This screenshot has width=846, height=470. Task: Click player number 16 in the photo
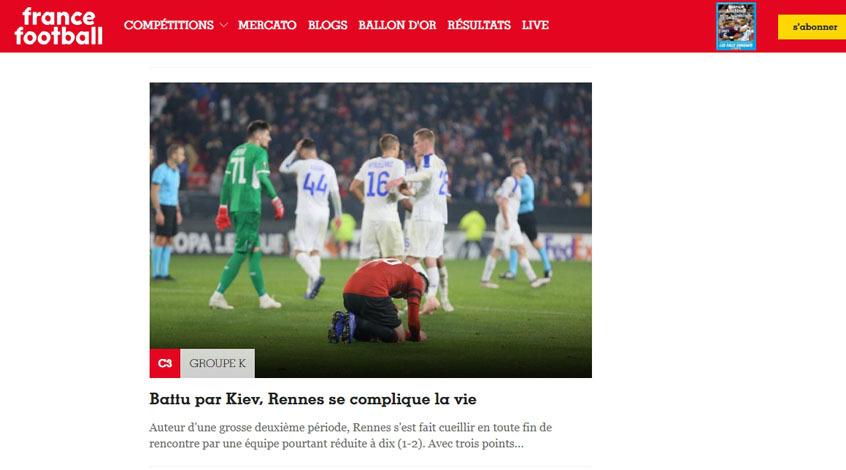pyautogui.click(x=379, y=197)
